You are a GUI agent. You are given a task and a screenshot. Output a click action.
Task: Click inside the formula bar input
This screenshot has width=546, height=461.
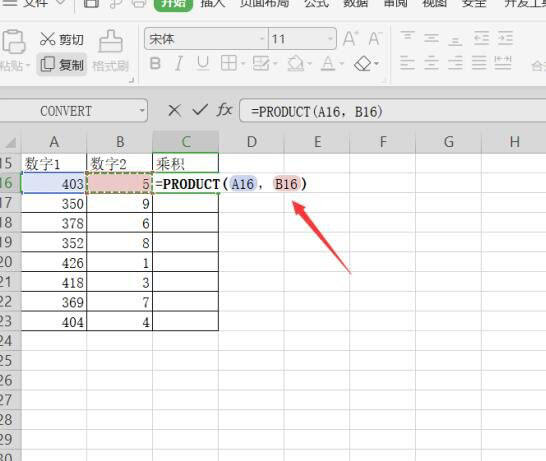[393, 111]
